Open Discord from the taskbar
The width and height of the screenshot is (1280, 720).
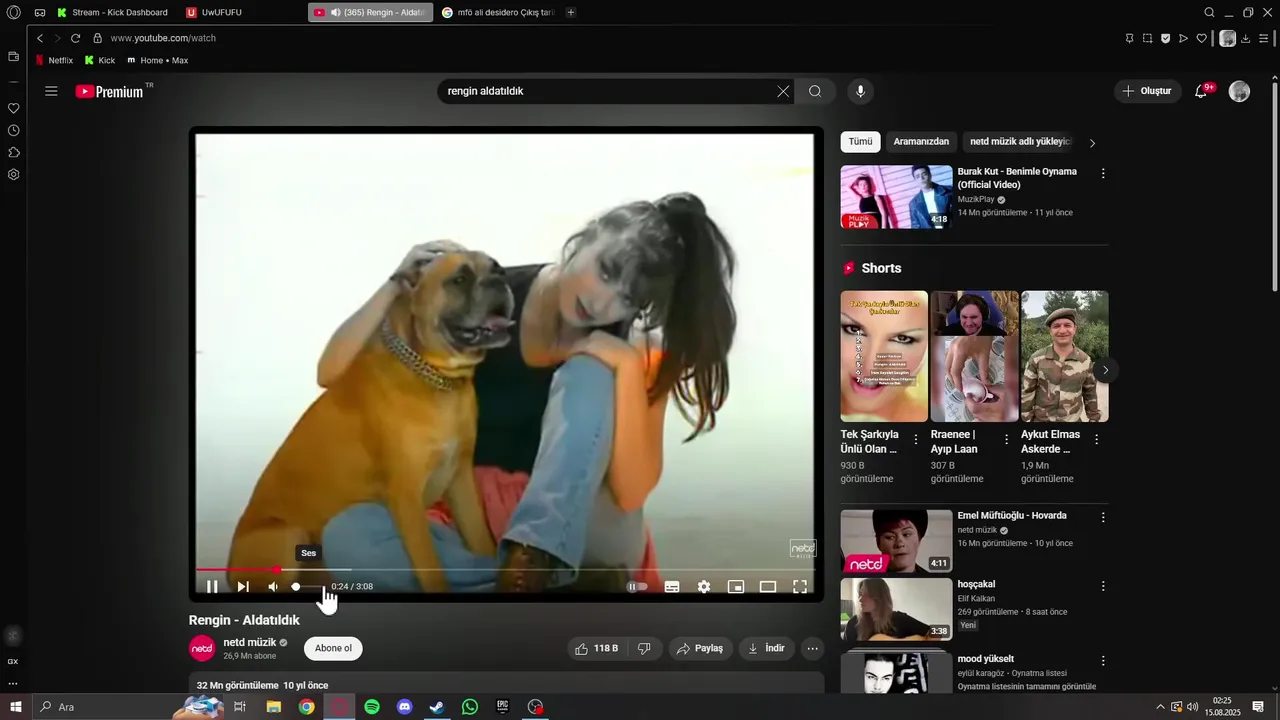[x=405, y=707]
